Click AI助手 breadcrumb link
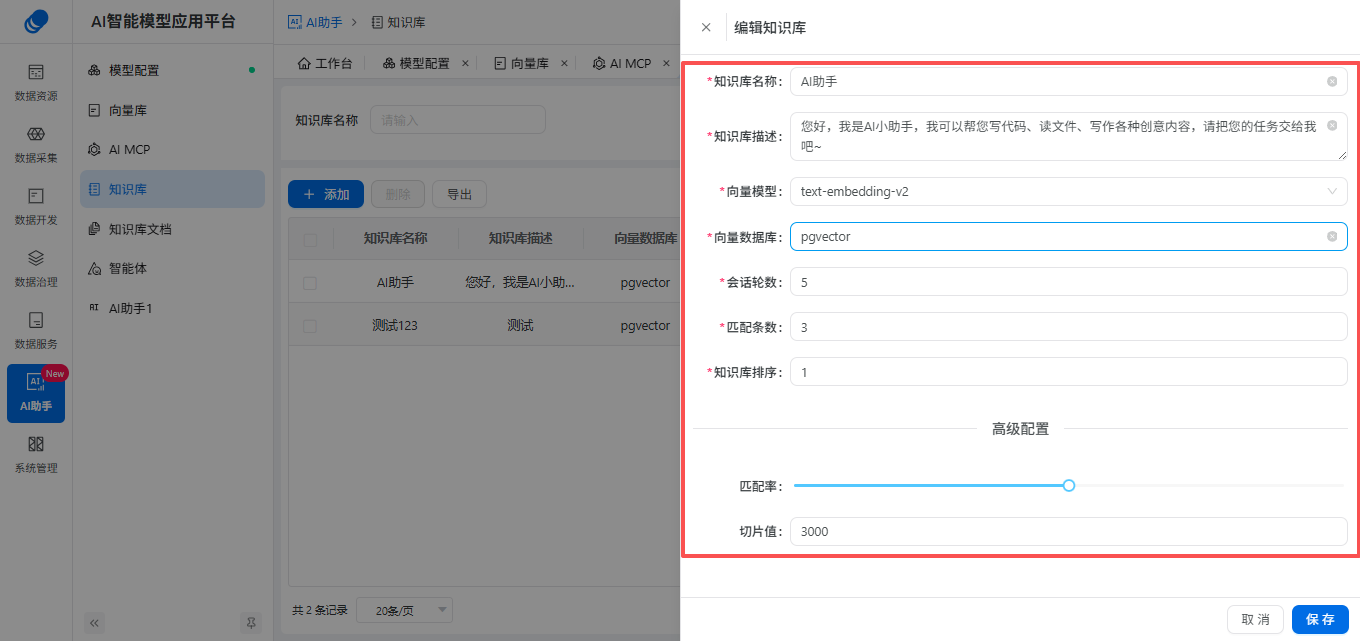Image resolution: width=1360 pixels, height=641 pixels. (x=315, y=21)
